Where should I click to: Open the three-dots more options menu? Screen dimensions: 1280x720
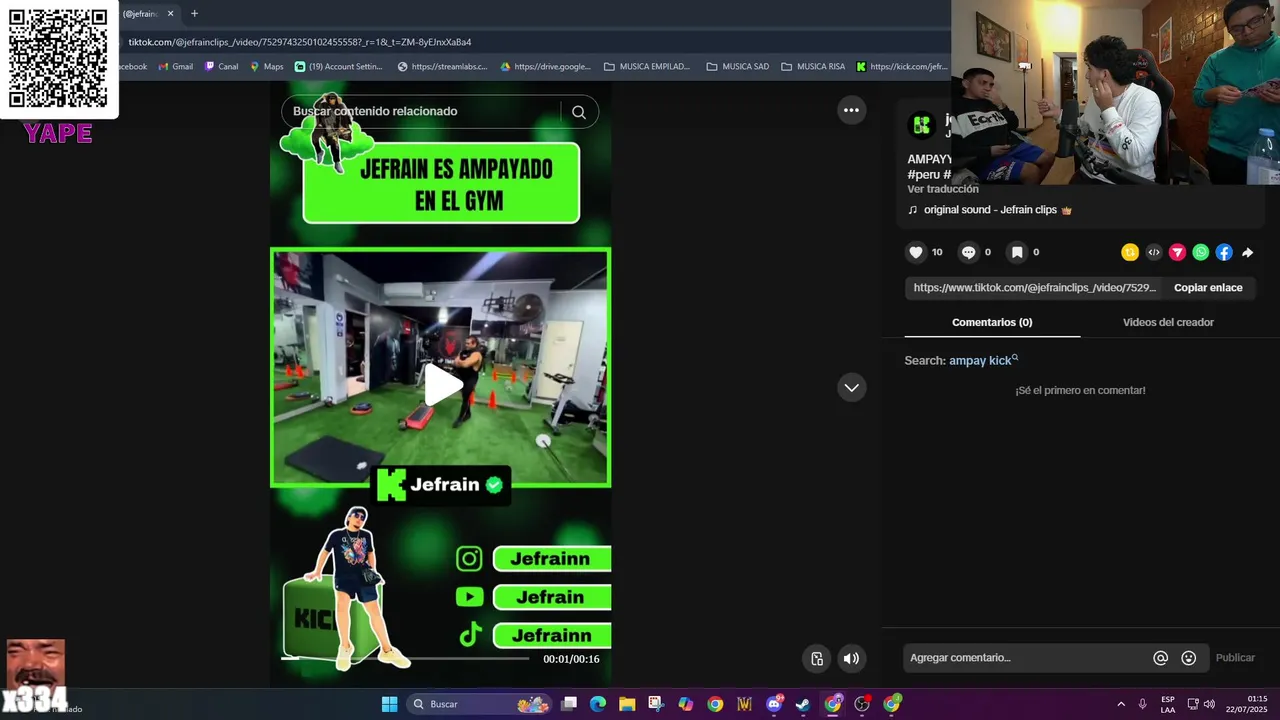(851, 110)
